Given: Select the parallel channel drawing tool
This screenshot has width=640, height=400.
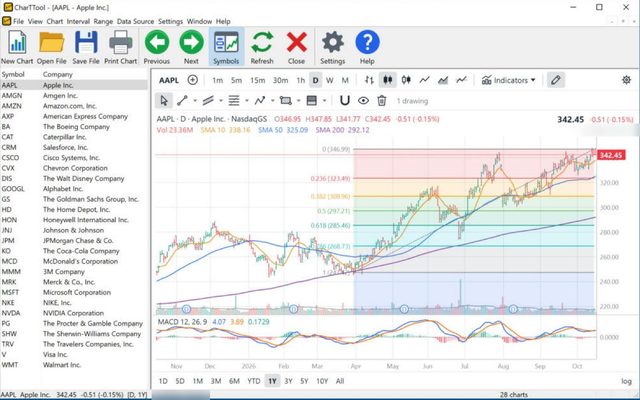Looking at the screenshot, I should click(208, 100).
